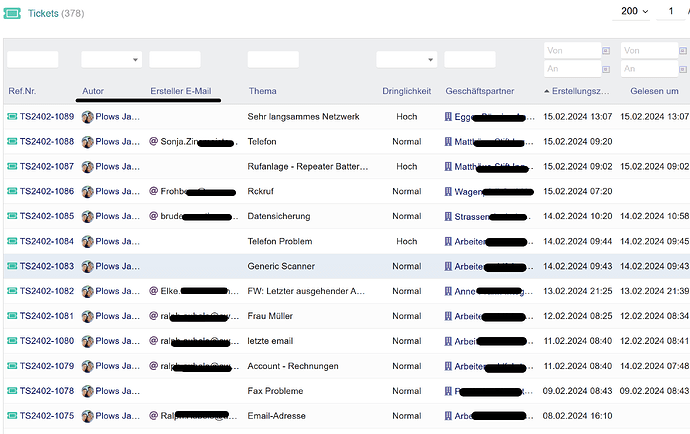
Task: Click the @ email icon in row TS2402-1086
Action: [x=153, y=192]
